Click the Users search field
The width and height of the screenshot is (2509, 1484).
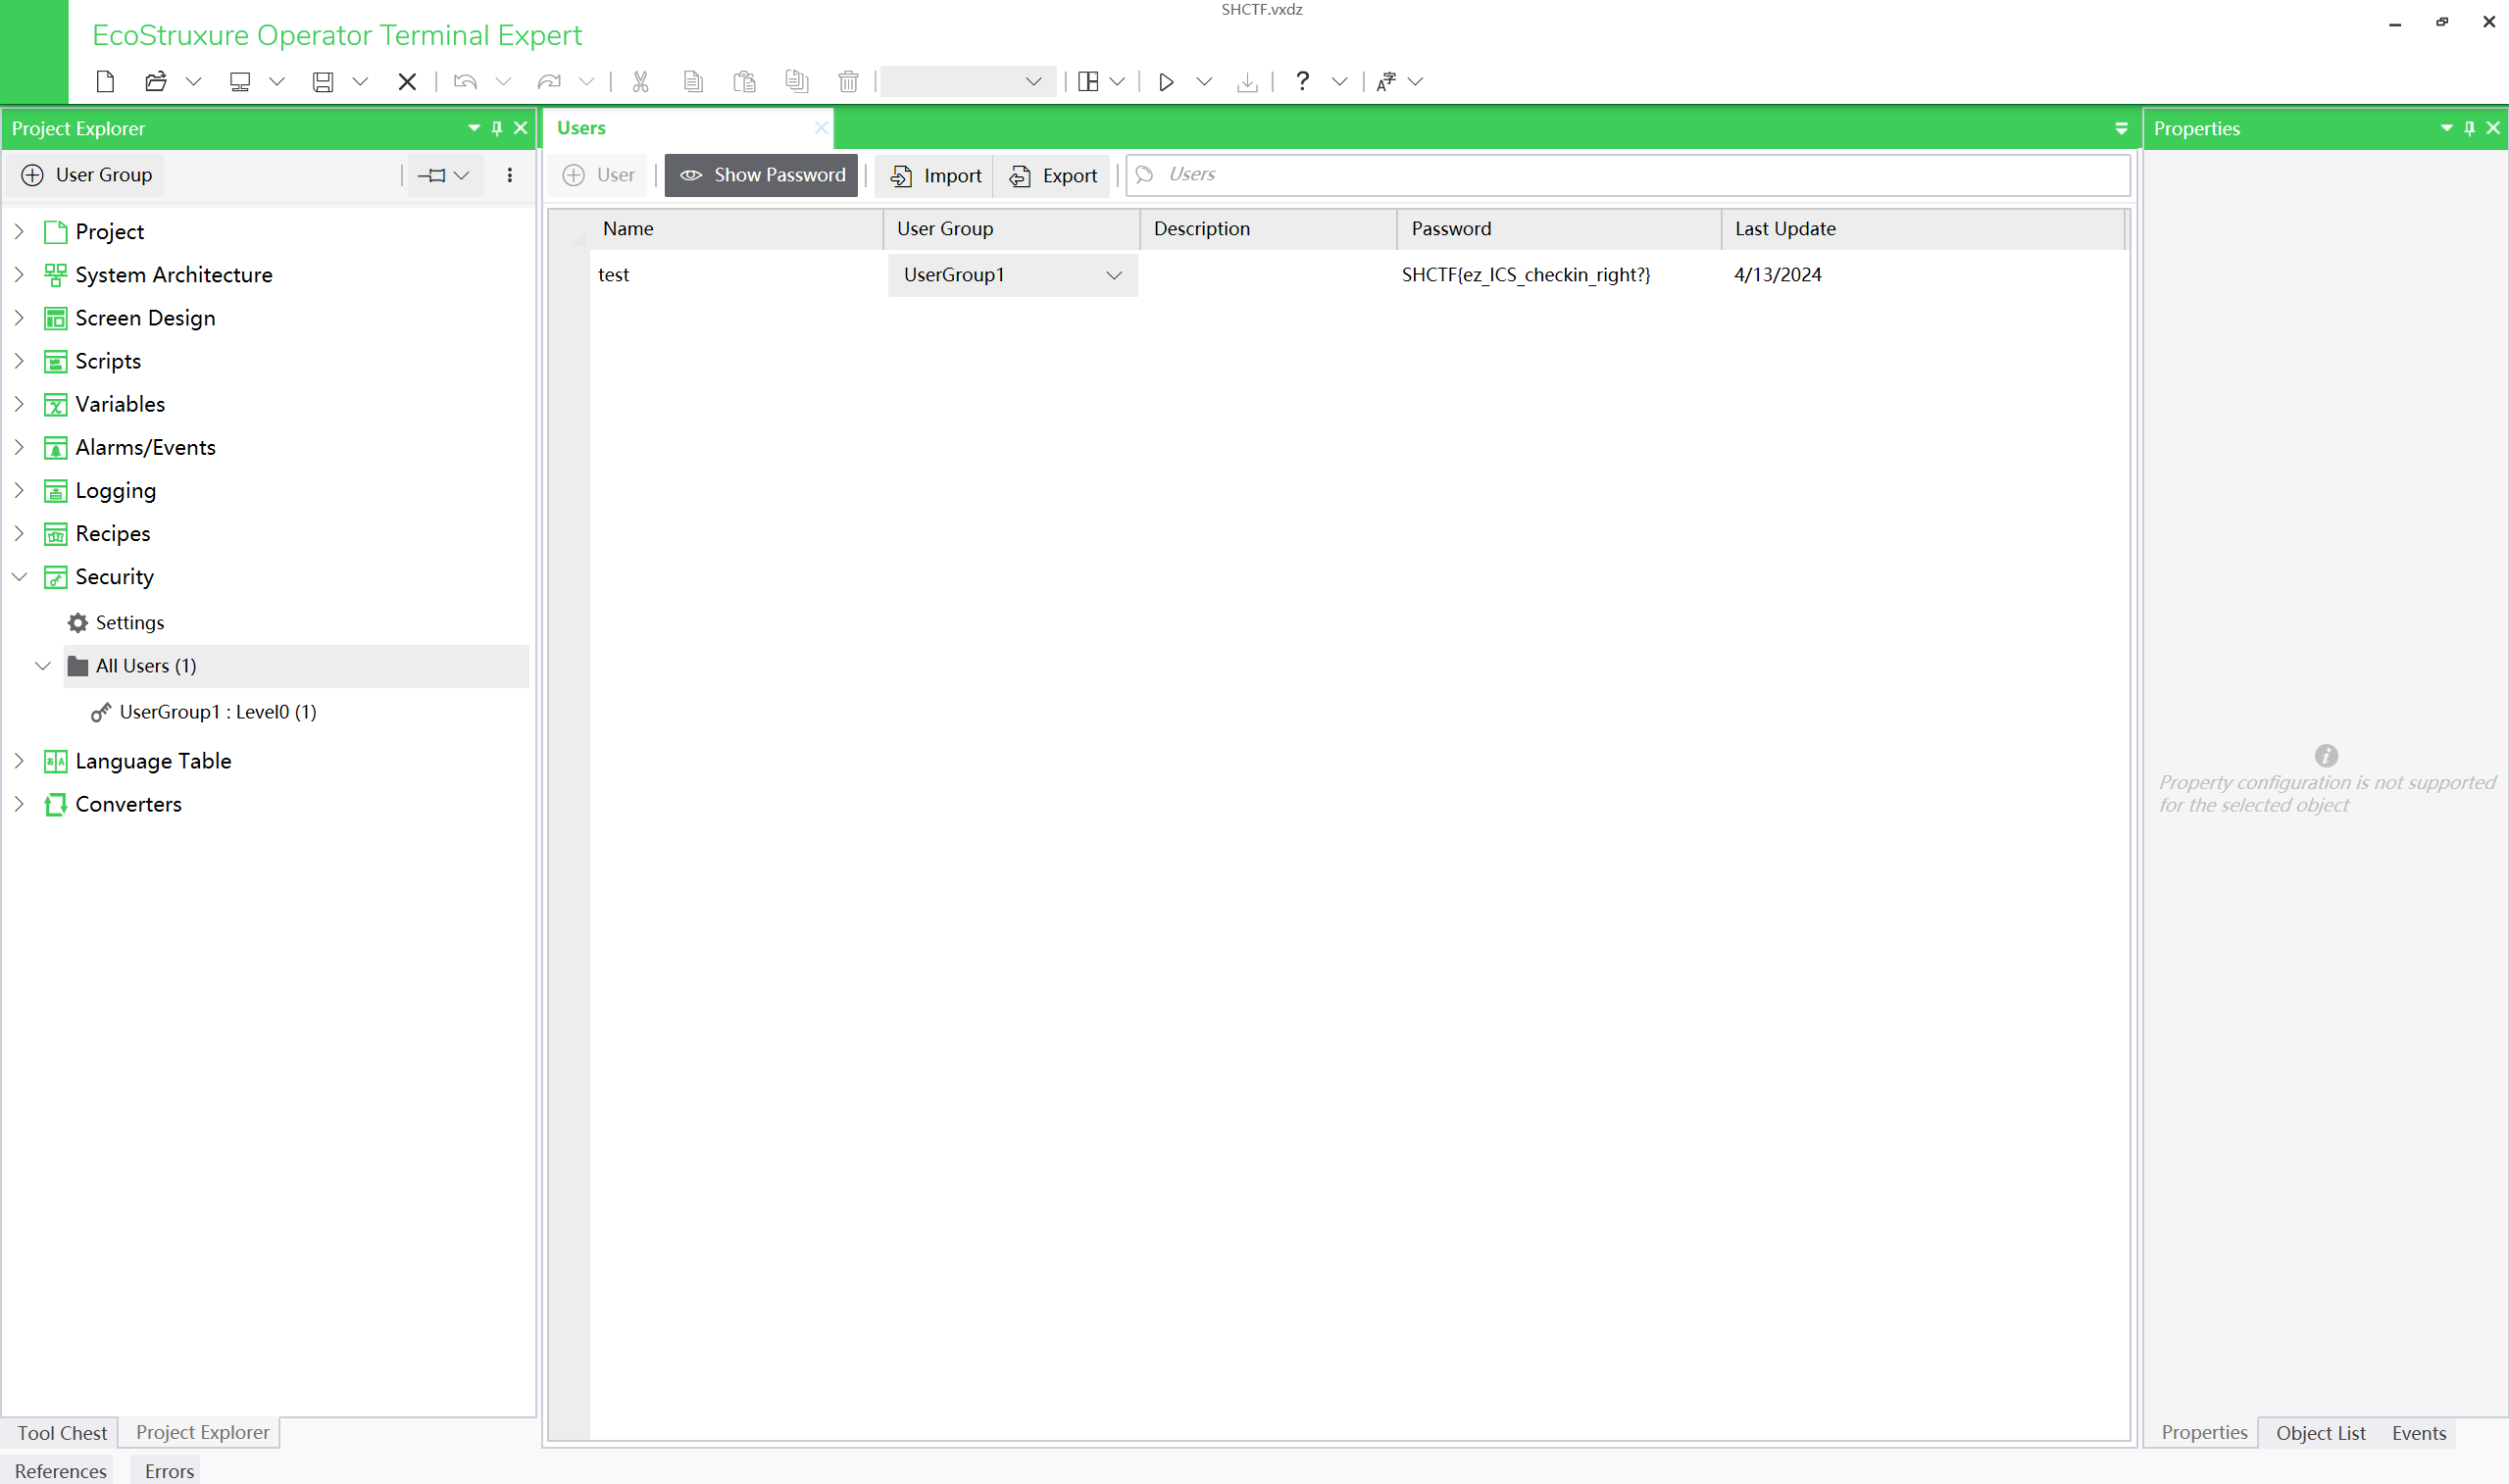[x=1628, y=175]
